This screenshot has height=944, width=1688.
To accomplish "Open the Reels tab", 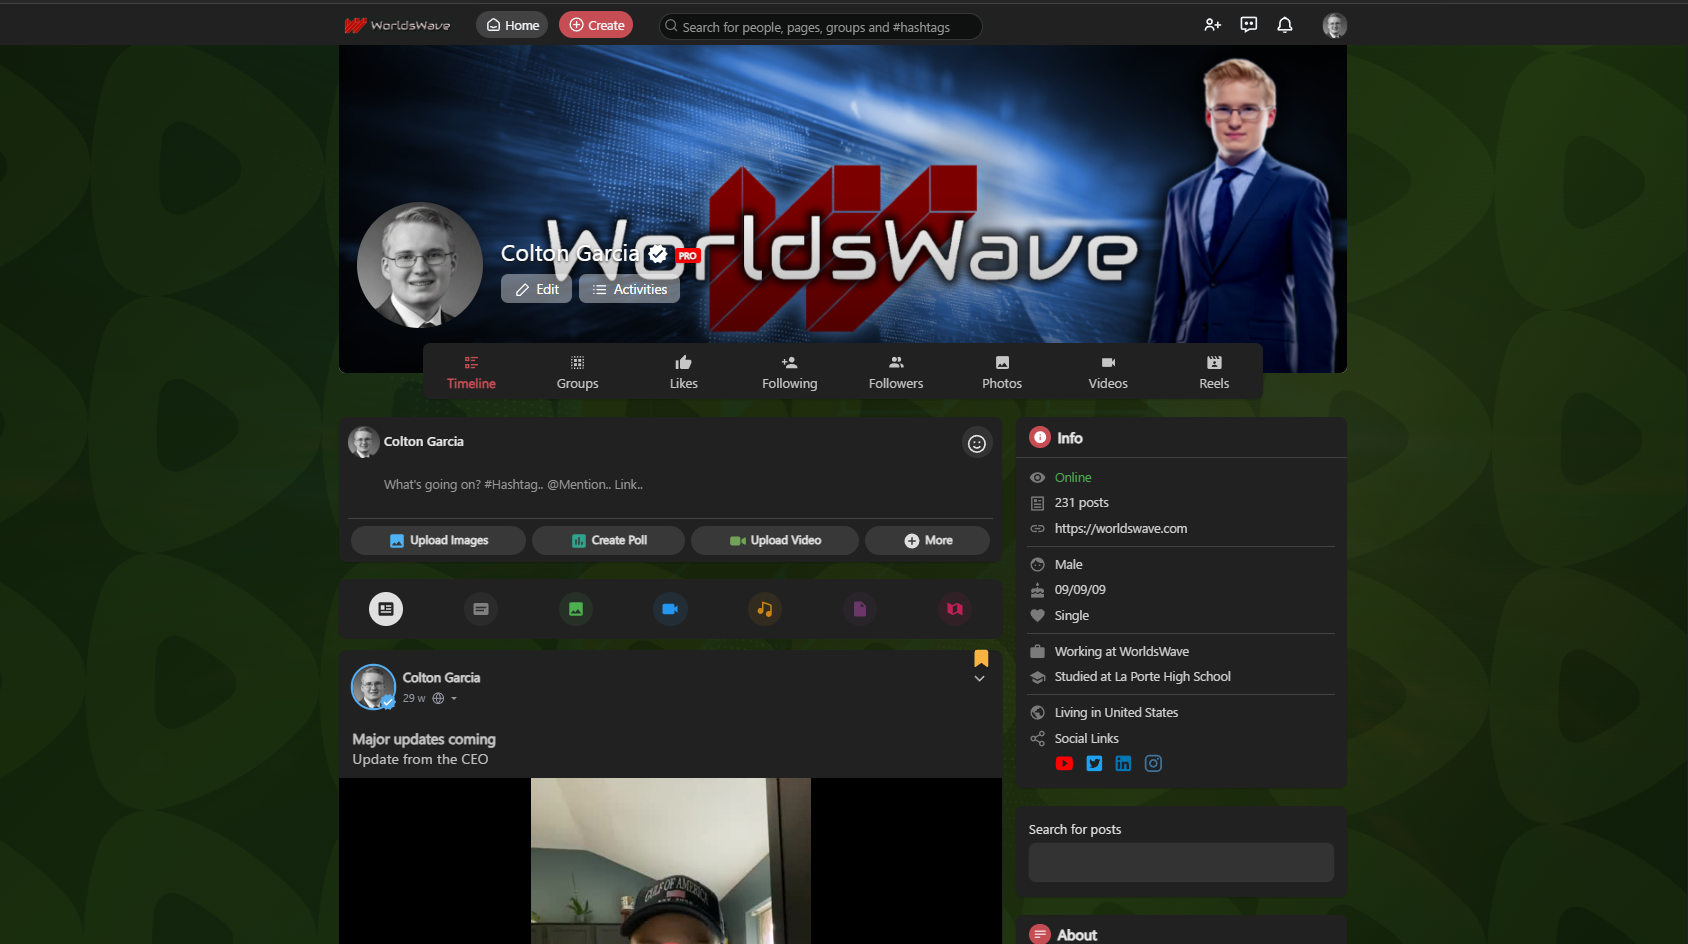I will click(1213, 372).
